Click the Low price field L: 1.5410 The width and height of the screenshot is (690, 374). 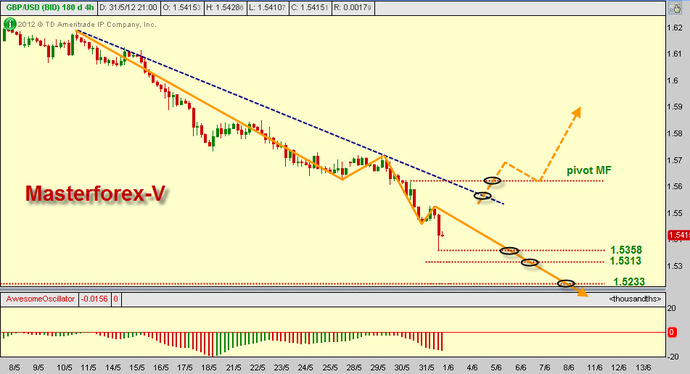(x=268, y=7)
